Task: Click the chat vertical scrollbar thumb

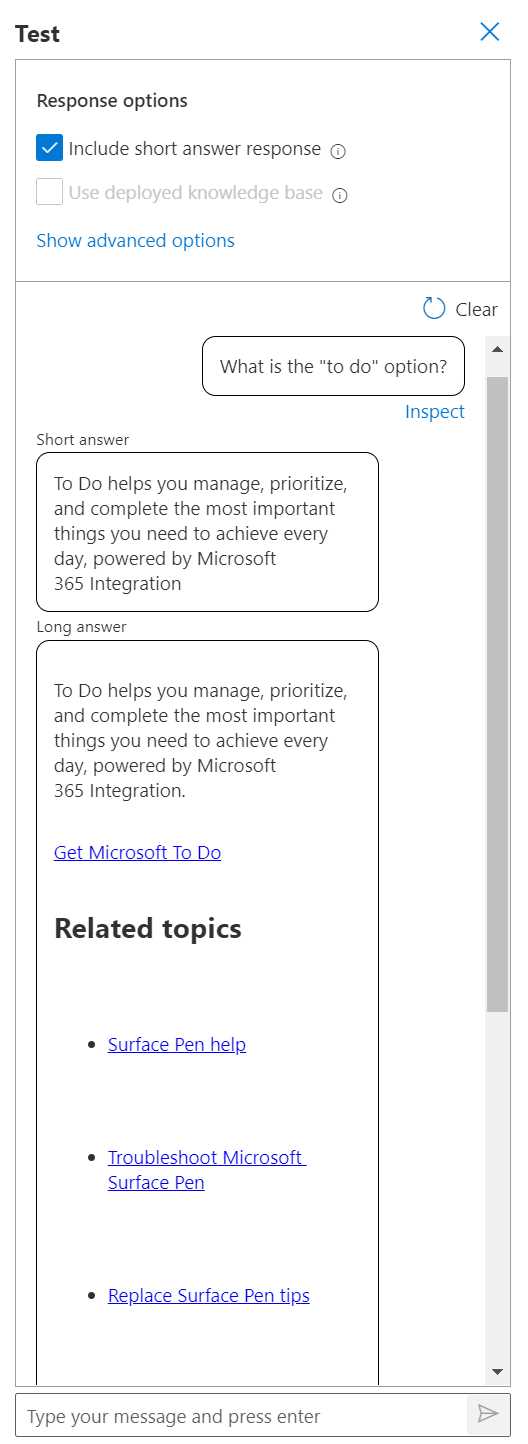Action: click(497, 694)
